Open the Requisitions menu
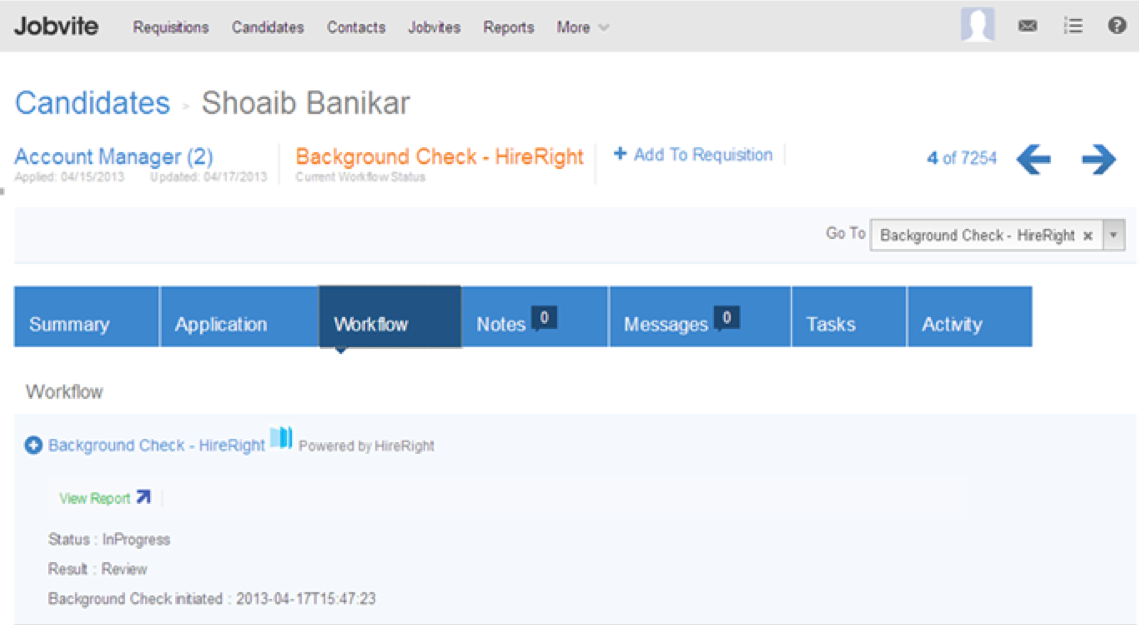Image resolution: width=1139 pixels, height=625 pixels. (171, 28)
